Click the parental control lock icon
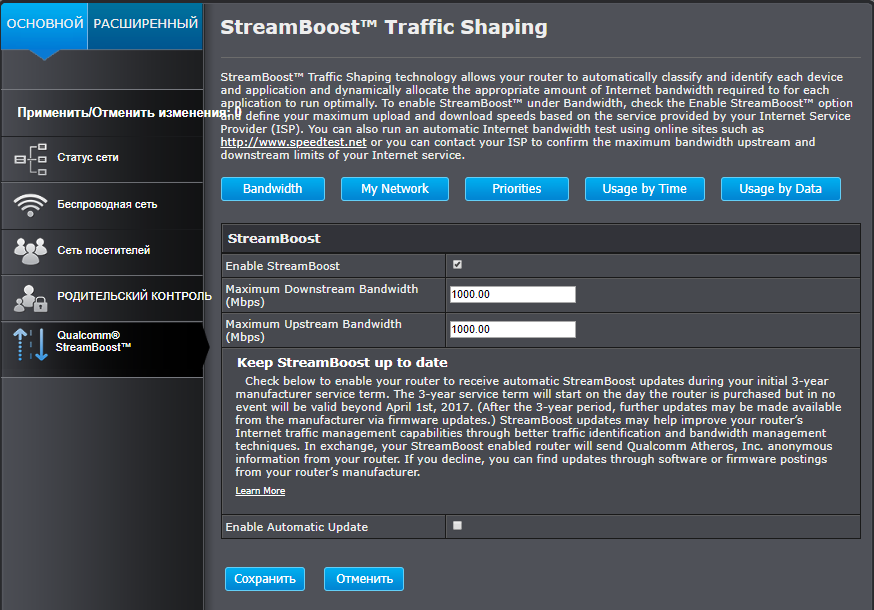This screenshot has width=874, height=610. tap(30, 298)
